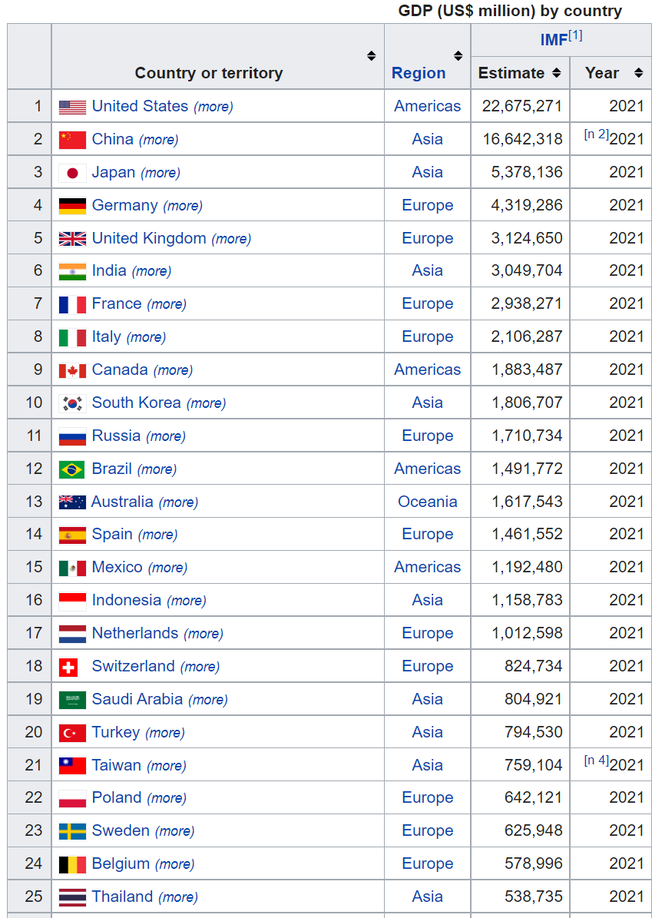Open the (more) link beside India
The image size is (652, 918).
point(152,271)
